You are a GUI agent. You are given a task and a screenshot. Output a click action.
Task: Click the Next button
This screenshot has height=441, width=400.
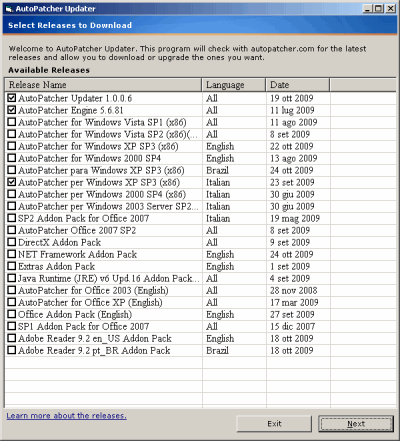coord(356,424)
